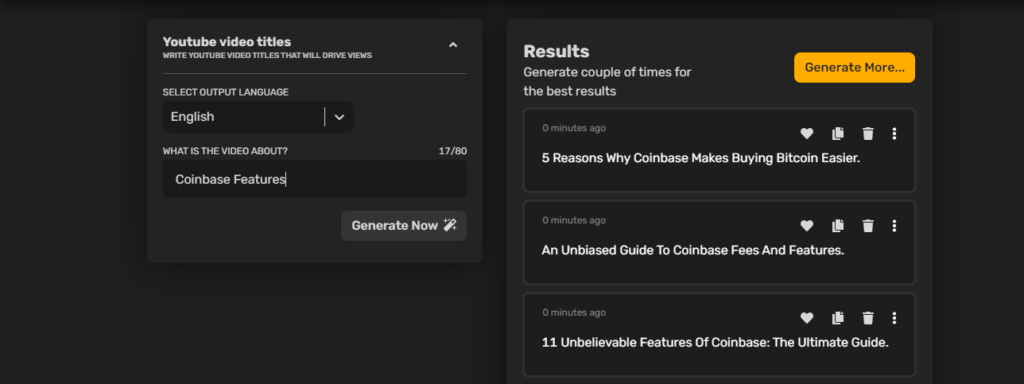The height and width of the screenshot is (384, 1024).
Task: Click the Generate More... button
Action: [854, 67]
